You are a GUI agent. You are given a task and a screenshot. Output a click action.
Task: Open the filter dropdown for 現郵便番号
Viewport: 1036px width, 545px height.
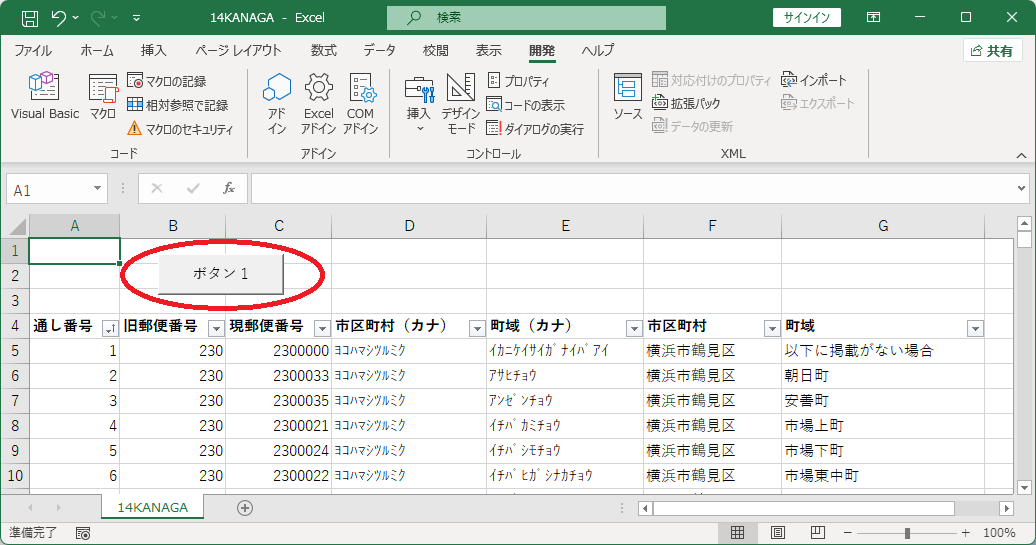pos(322,328)
